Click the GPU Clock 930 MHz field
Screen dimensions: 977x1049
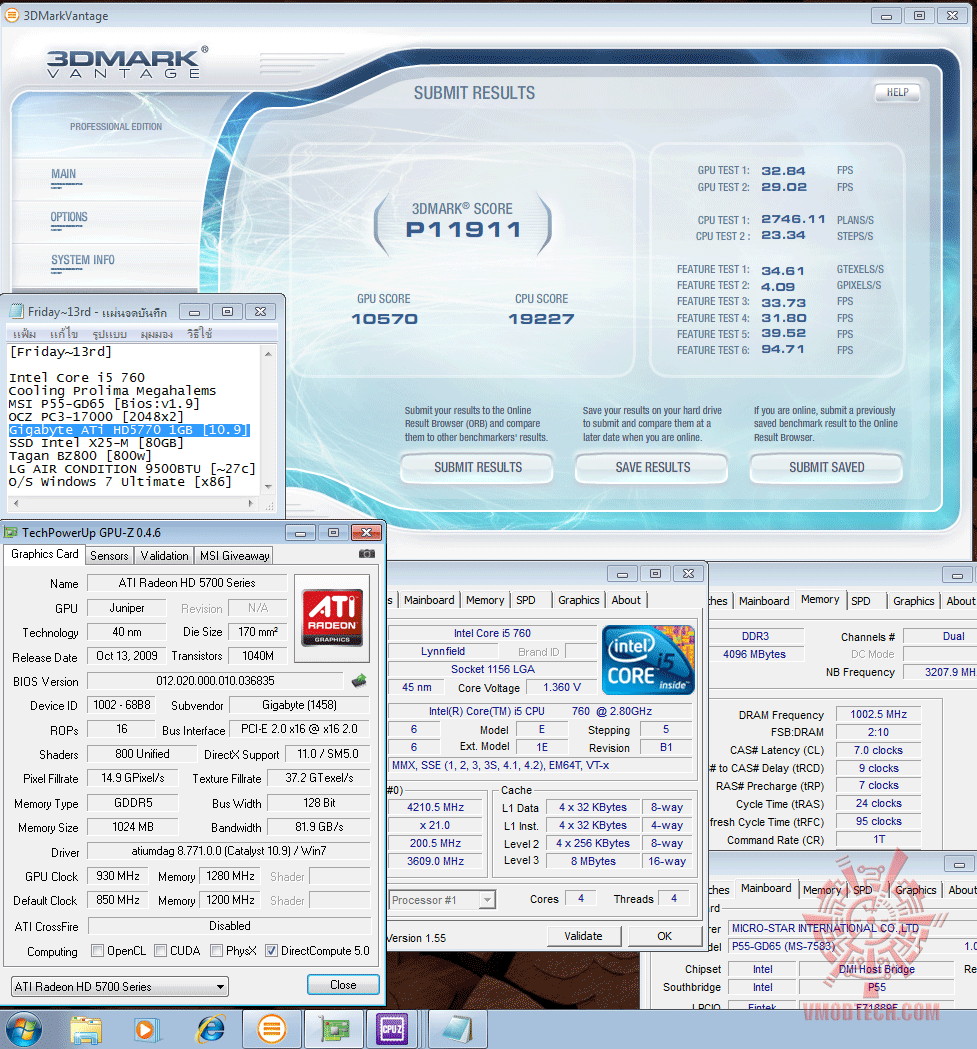tap(118, 876)
